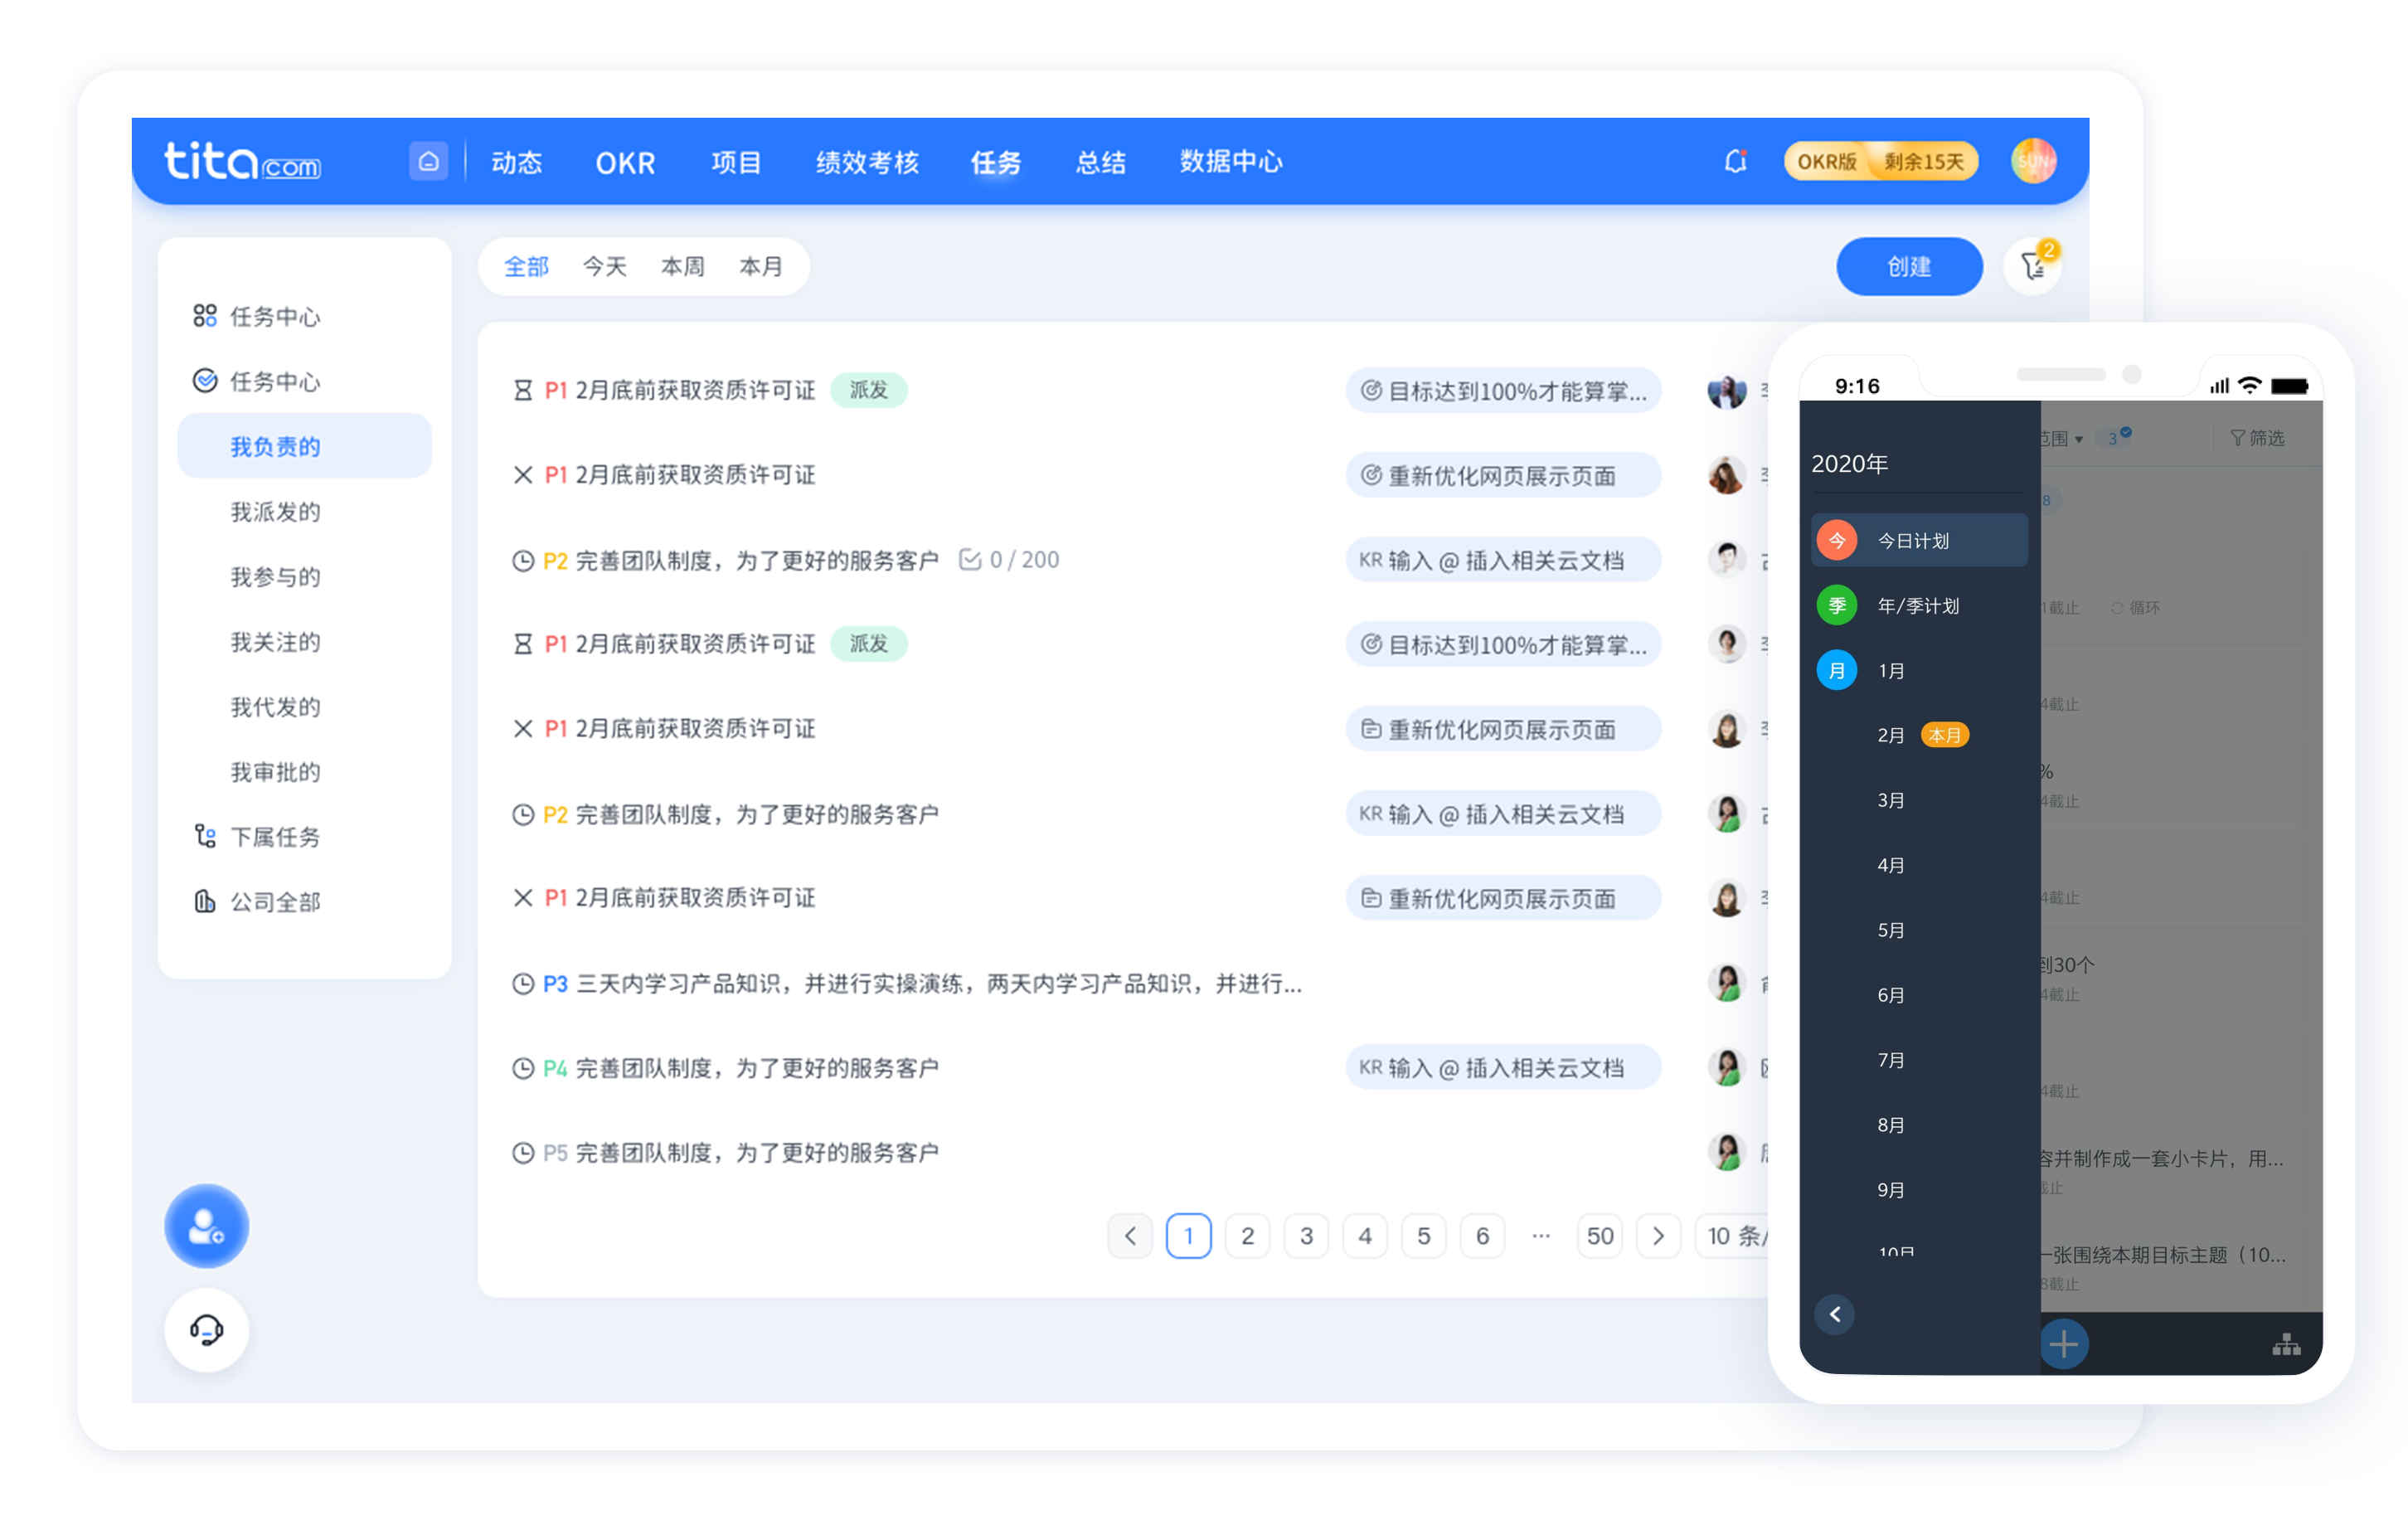Go to page 6

1482,1236
